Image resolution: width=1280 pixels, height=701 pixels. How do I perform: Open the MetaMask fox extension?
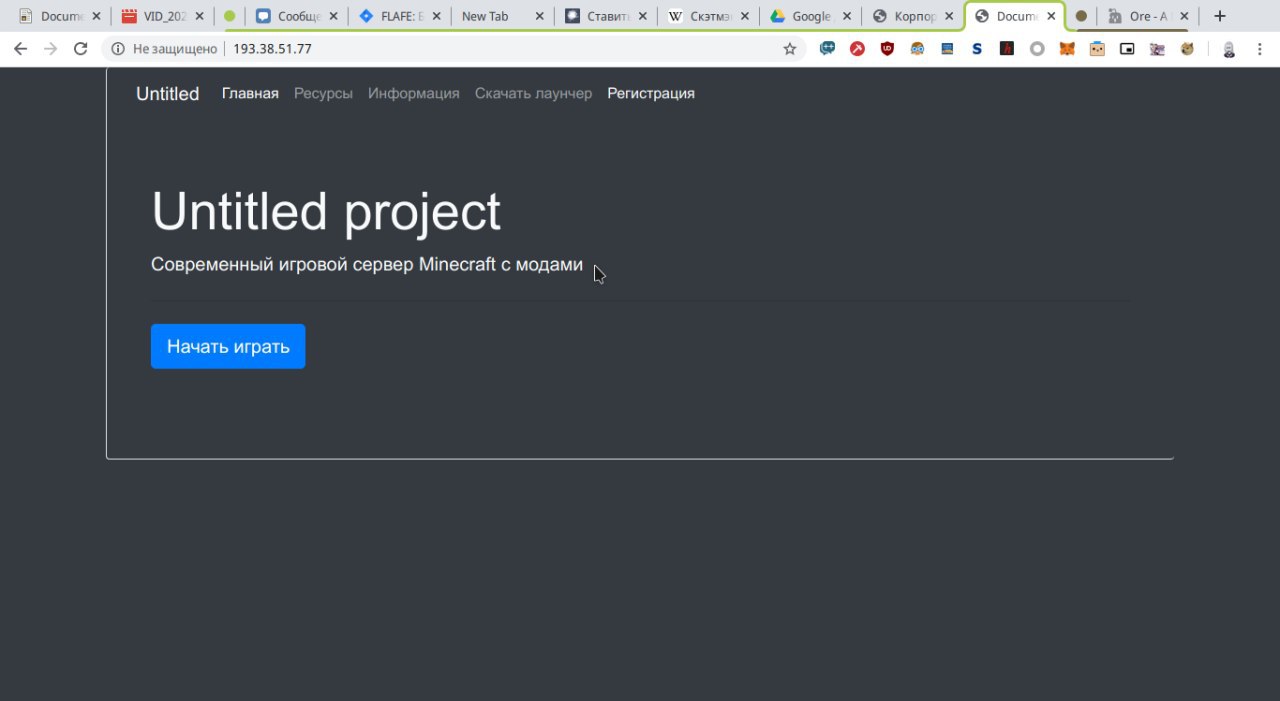pos(1067,48)
